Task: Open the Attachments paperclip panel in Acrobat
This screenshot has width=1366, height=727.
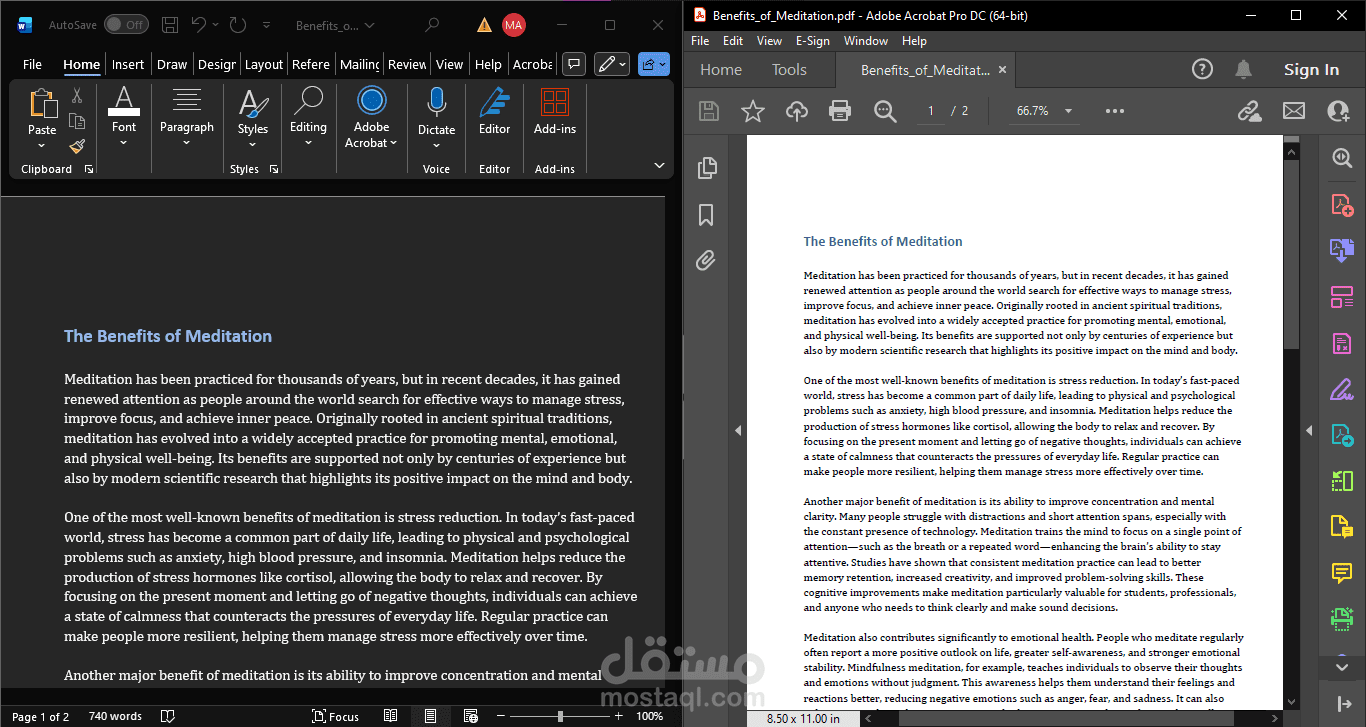Action: coord(706,261)
